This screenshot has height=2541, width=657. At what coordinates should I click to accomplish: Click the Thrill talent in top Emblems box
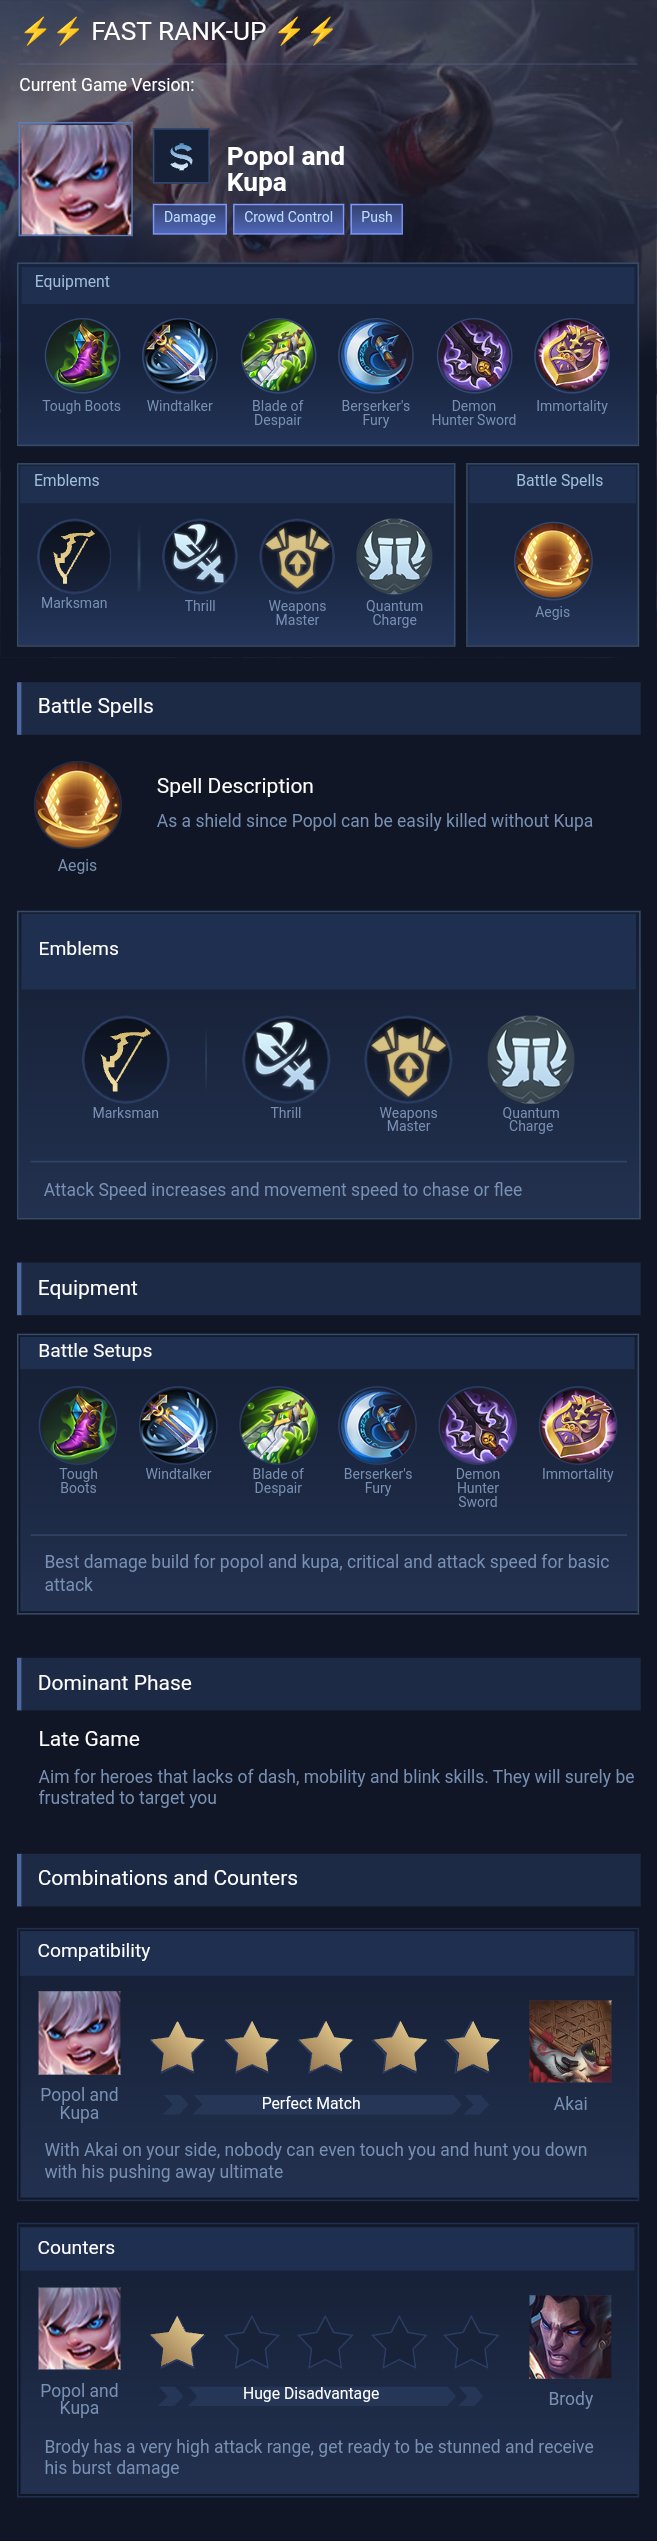click(199, 556)
